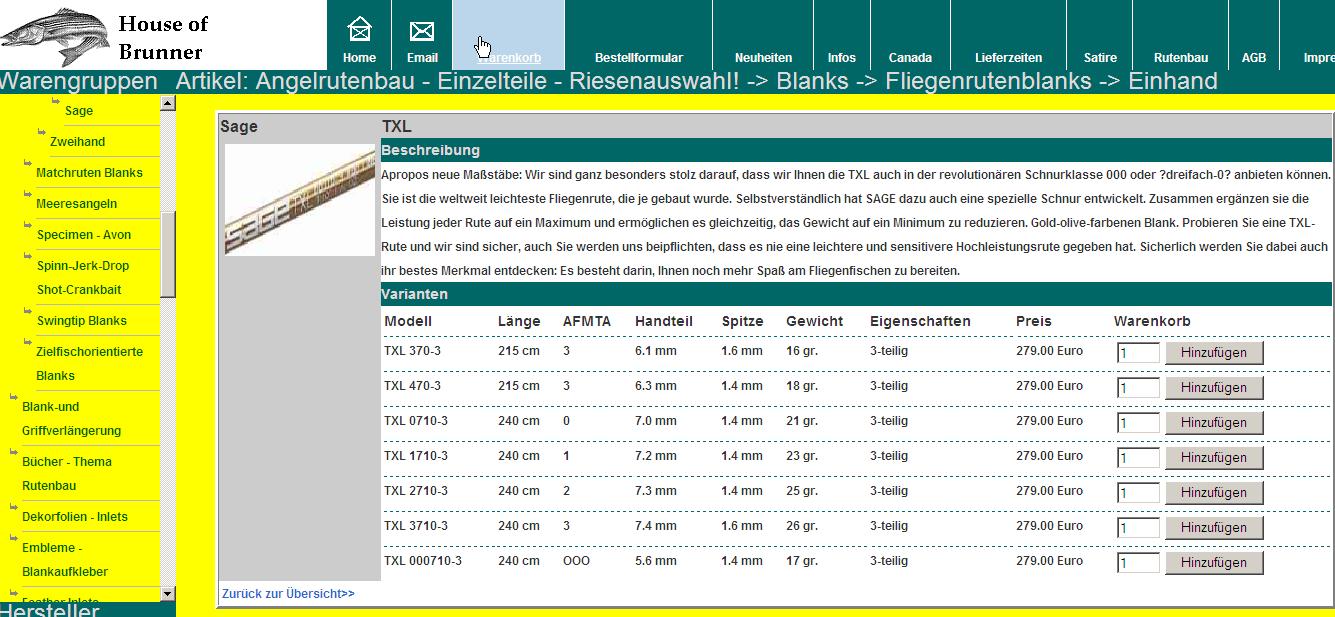Open Bestellformular in the top menu
The image size is (1335, 617).
[638, 58]
